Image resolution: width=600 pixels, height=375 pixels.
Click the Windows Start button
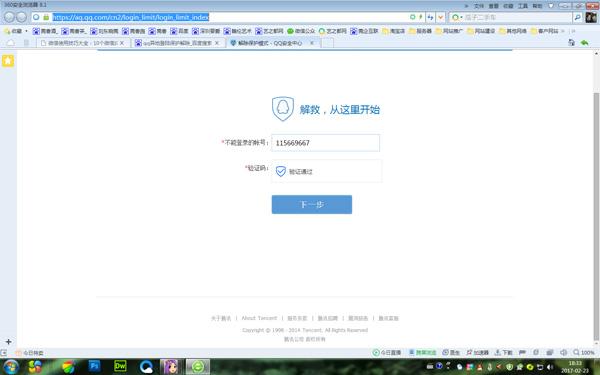11,367
